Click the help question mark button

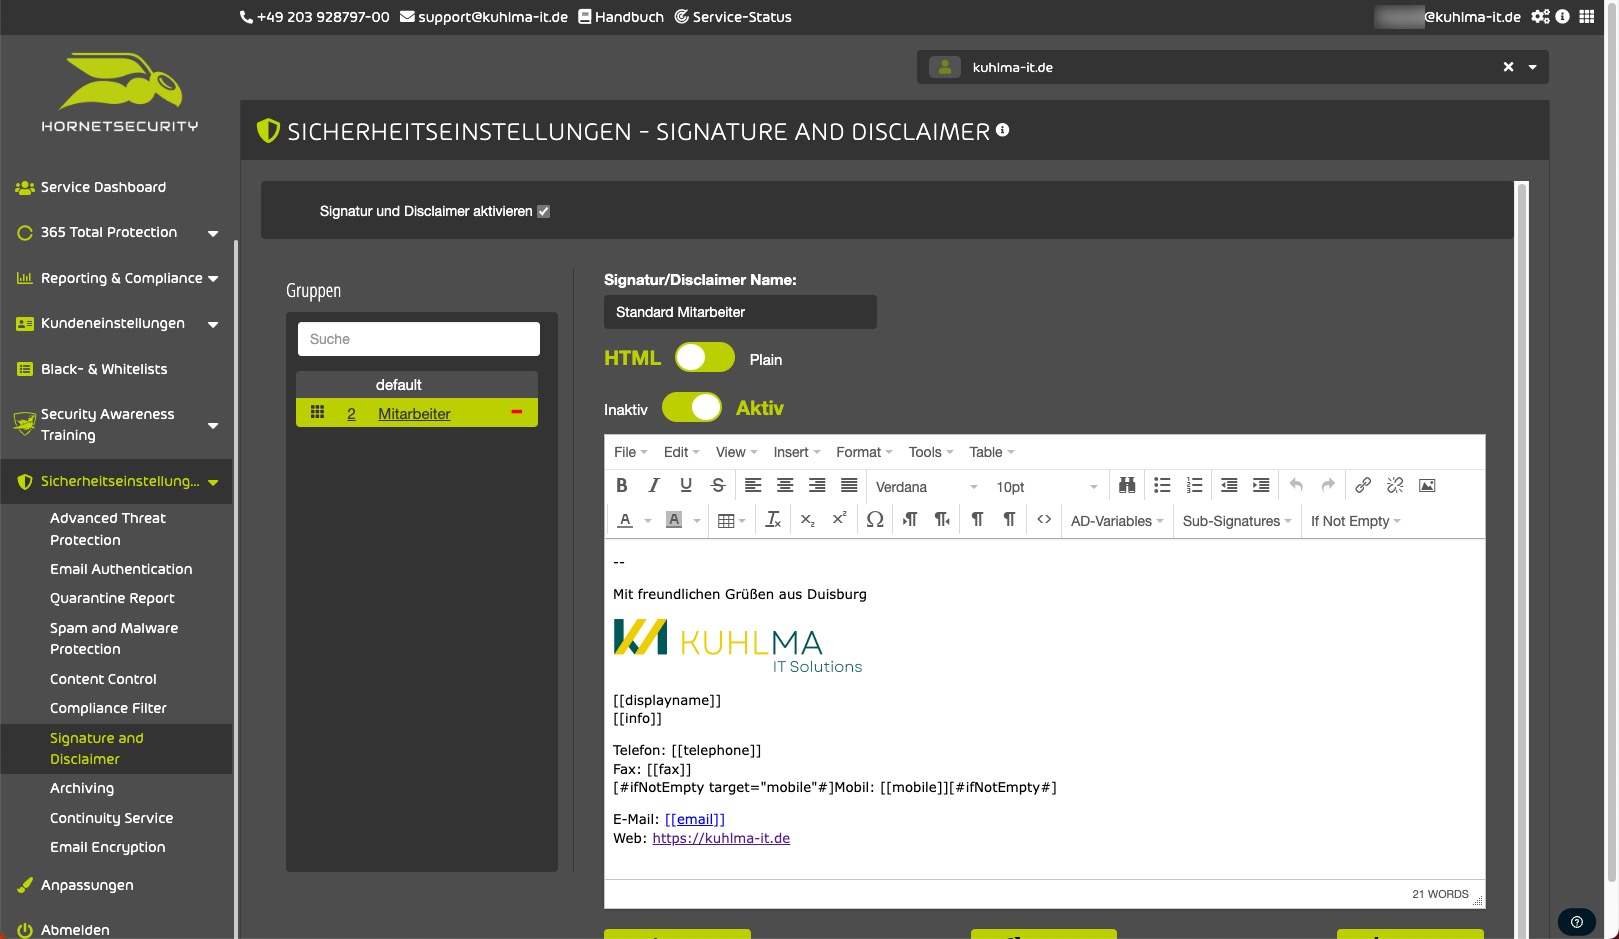pyautogui.click(x=1577, y=922)
